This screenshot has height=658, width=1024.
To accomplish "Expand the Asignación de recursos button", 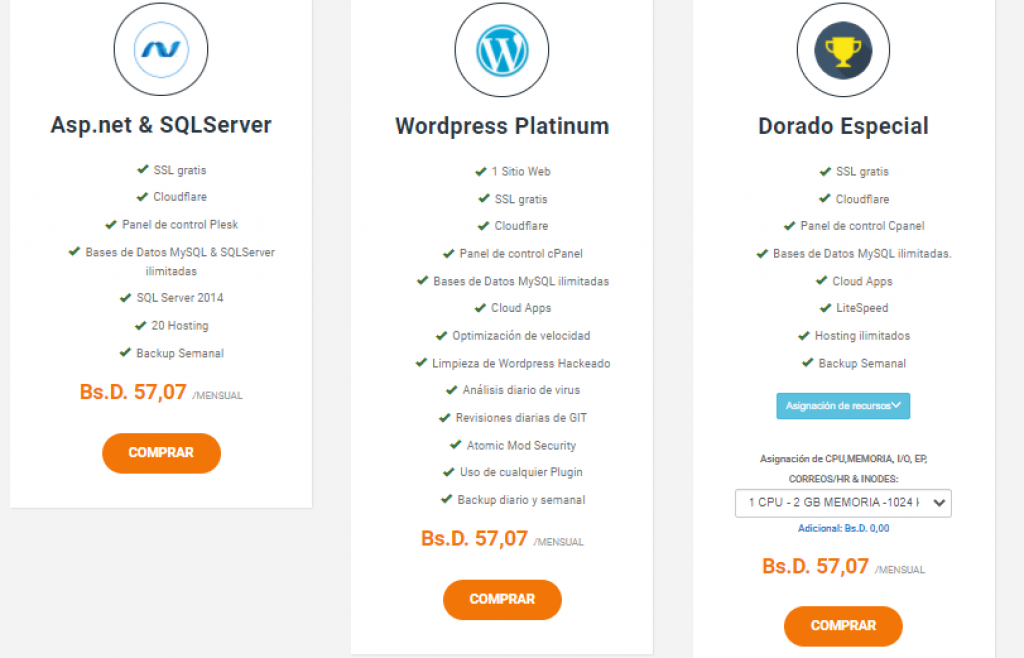I will coord(843,406).
